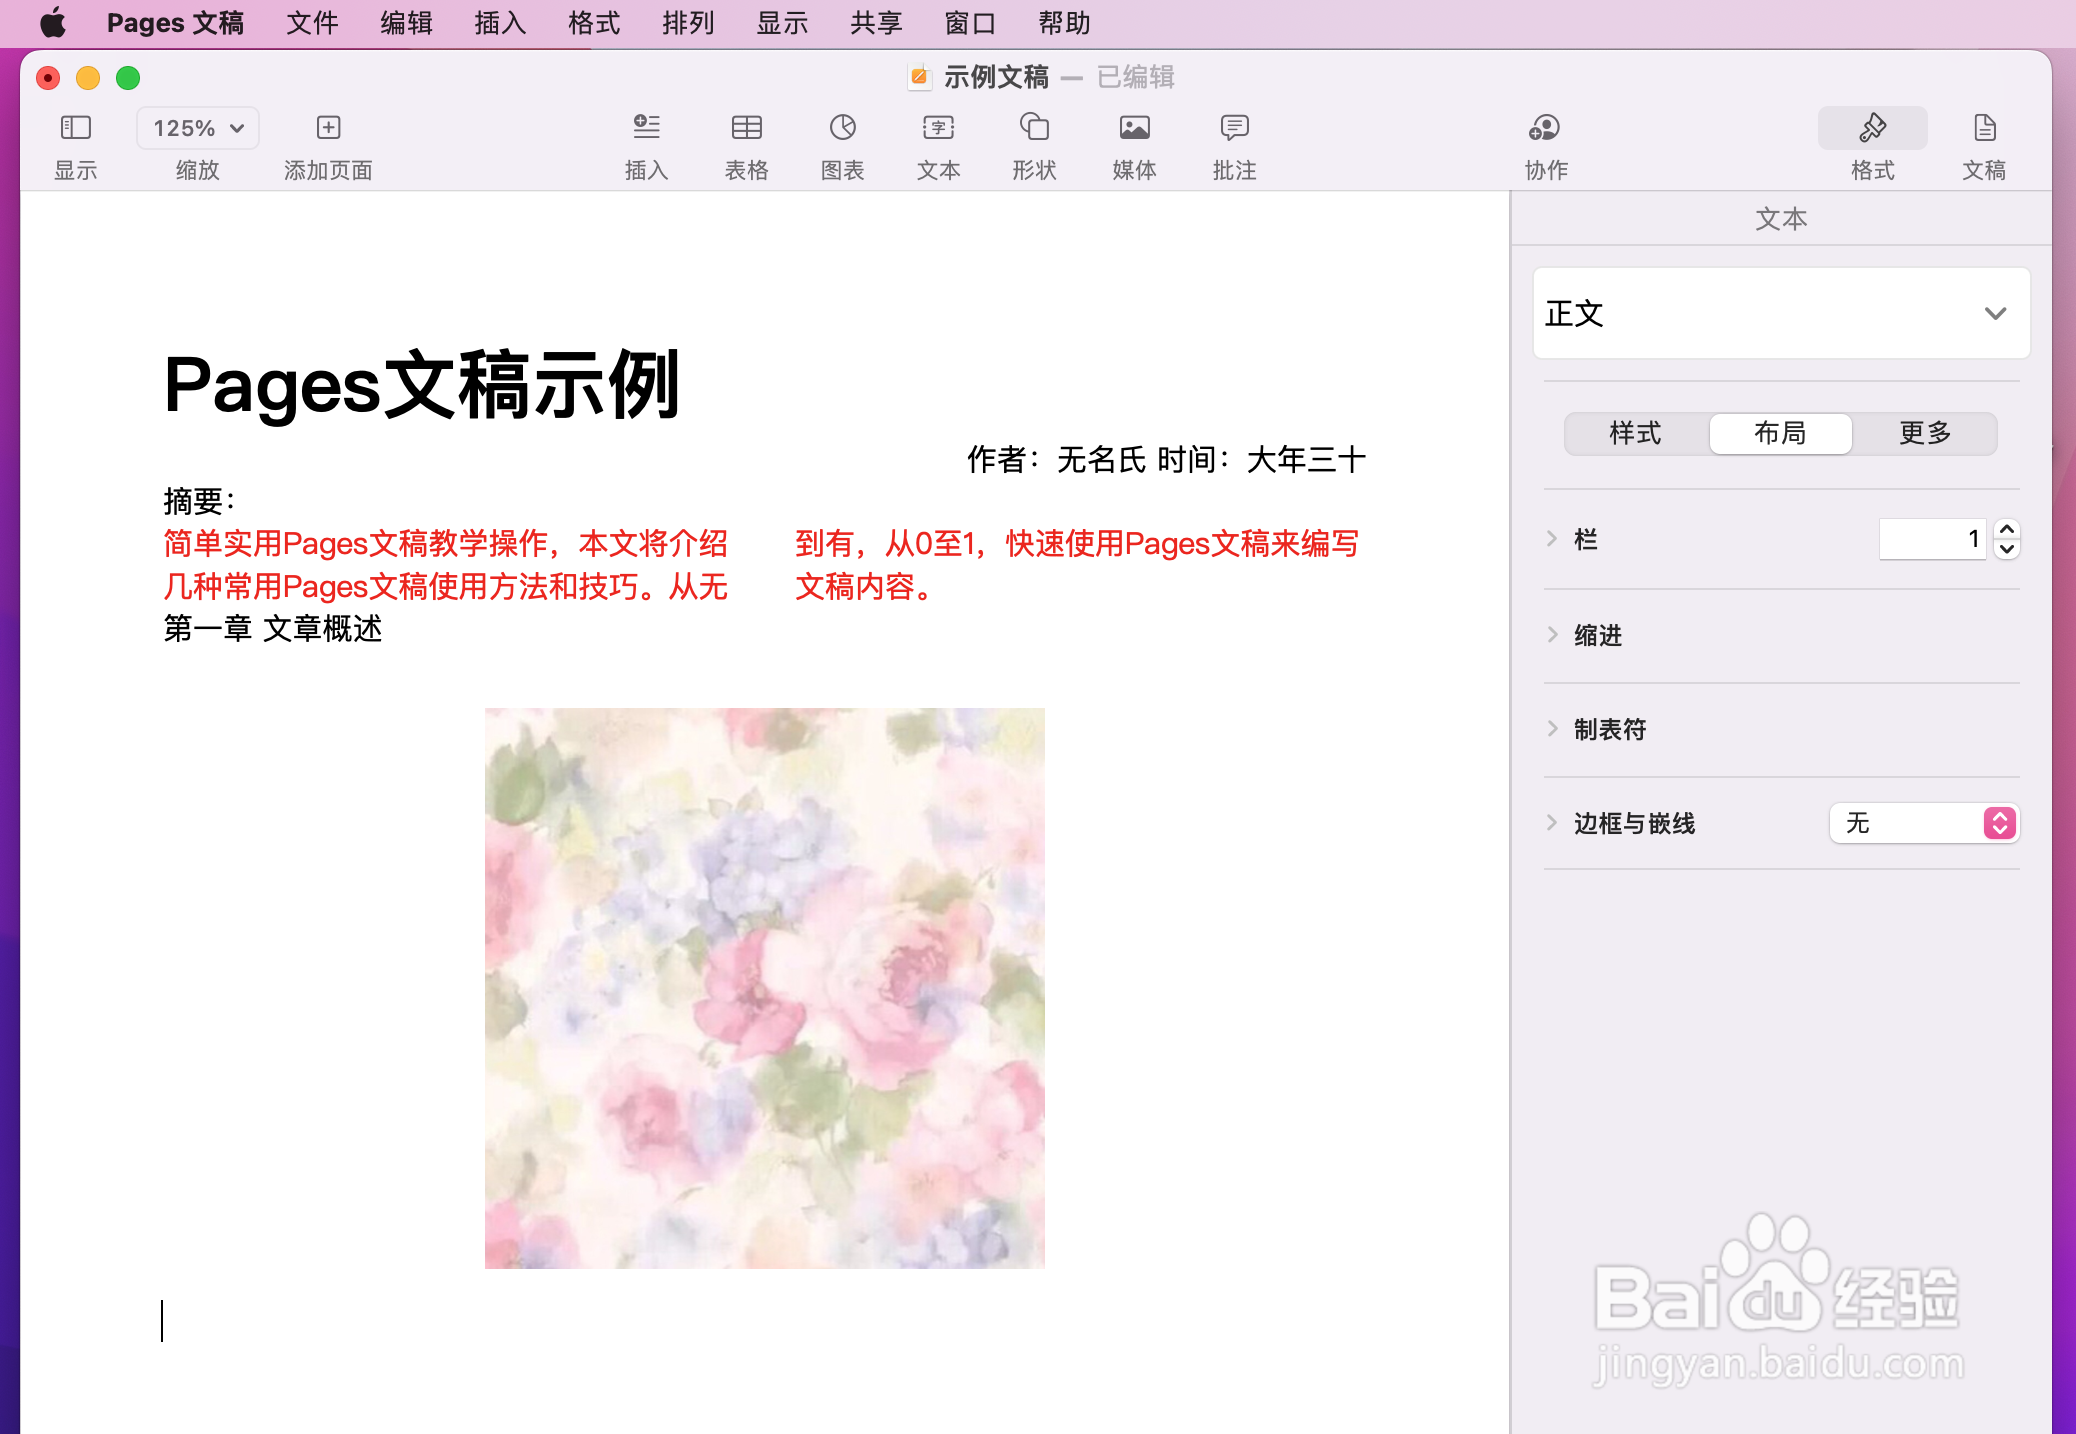Open the 排列 menu

click(688, 23)
